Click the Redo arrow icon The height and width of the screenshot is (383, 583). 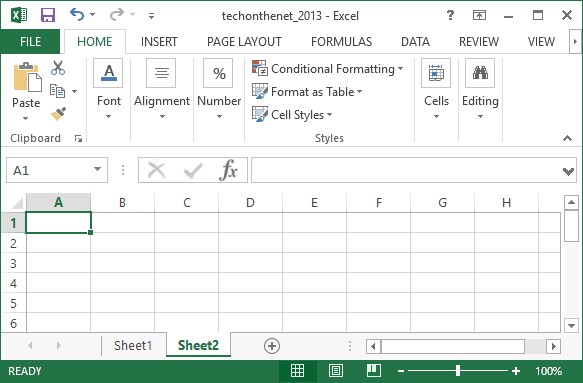(117, 15)
